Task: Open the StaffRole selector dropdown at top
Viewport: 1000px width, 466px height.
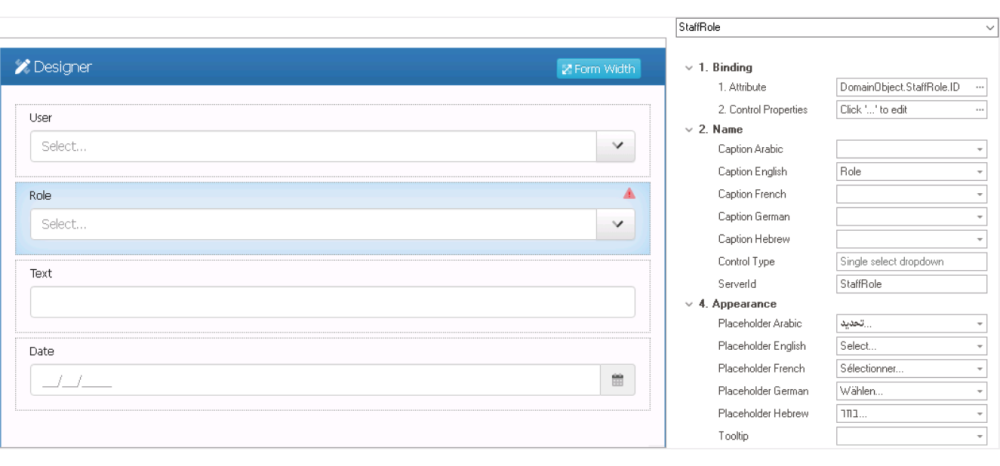Action: tap(988, 28)
